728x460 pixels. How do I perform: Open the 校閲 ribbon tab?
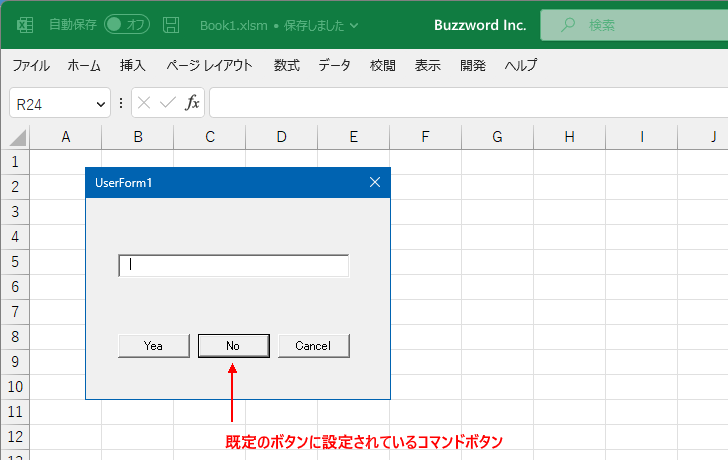tap(383, 65)
